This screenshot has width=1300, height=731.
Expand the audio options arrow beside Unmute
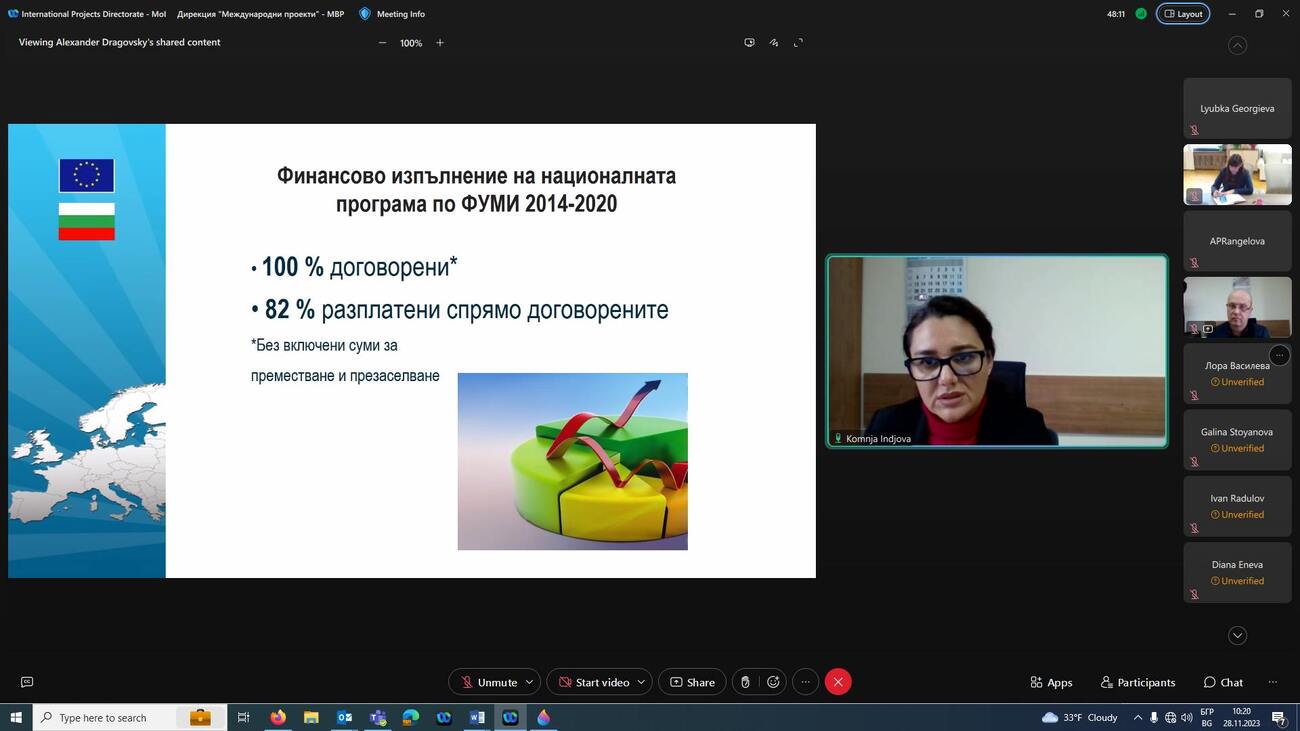tap(531, 682)
